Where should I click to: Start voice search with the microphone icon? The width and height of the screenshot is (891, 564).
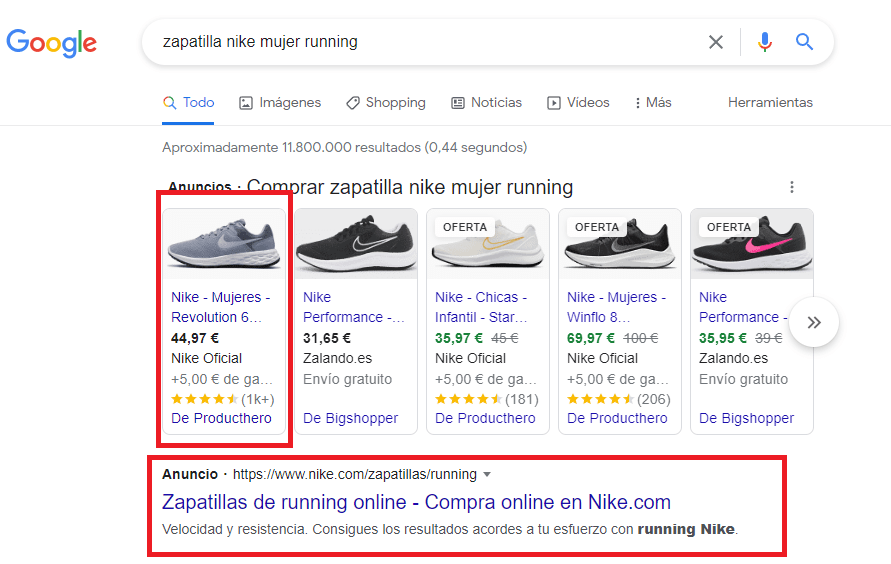765,41
